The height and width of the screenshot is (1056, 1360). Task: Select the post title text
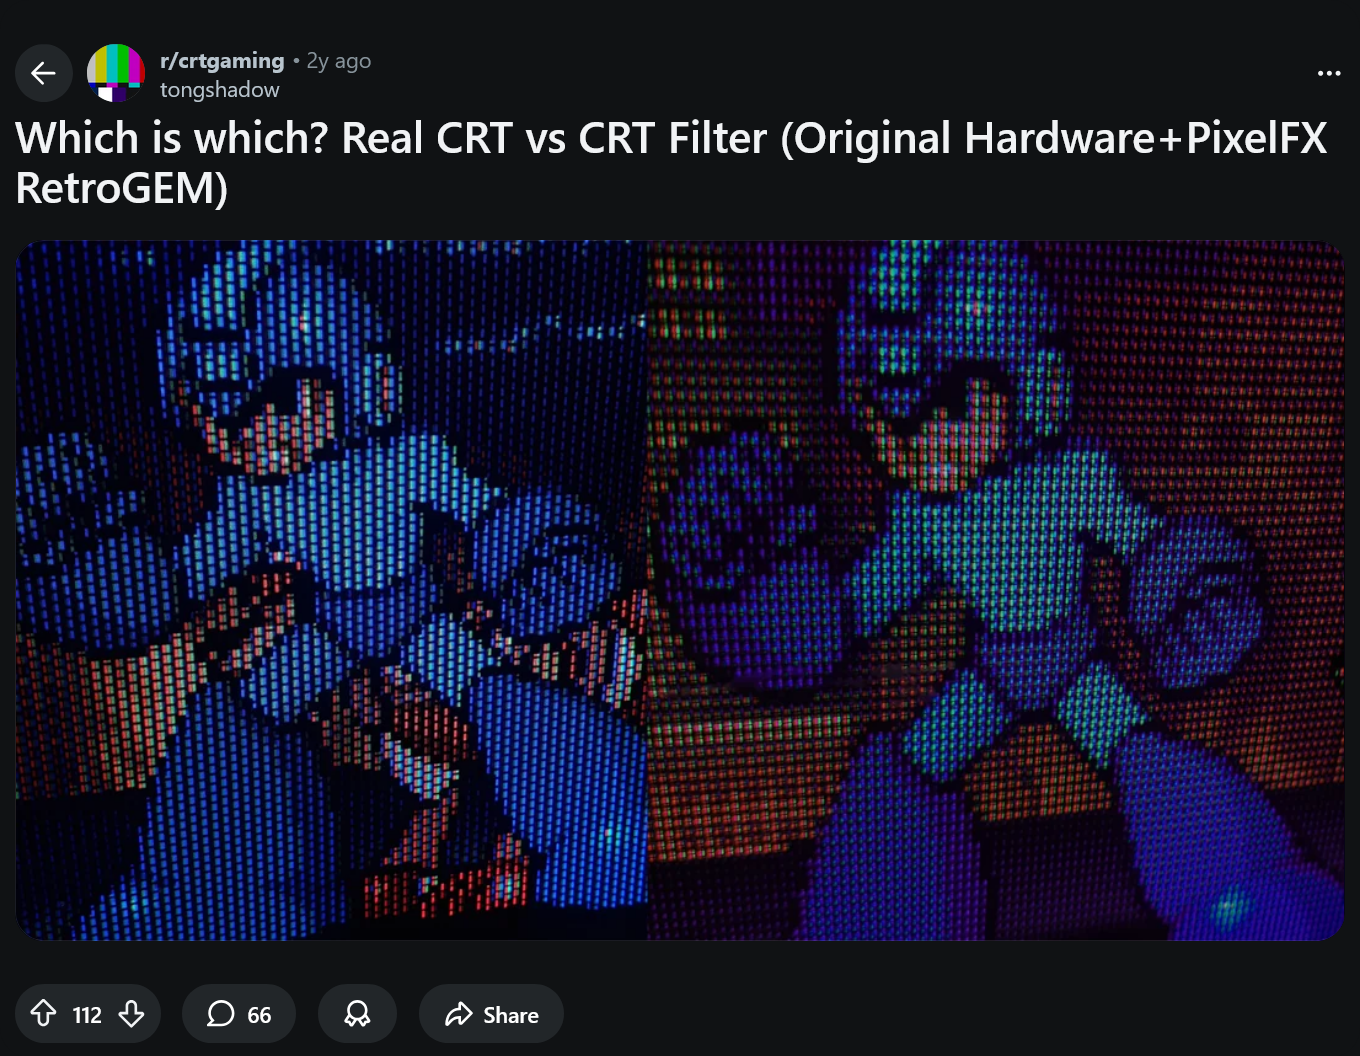(671, 162)
